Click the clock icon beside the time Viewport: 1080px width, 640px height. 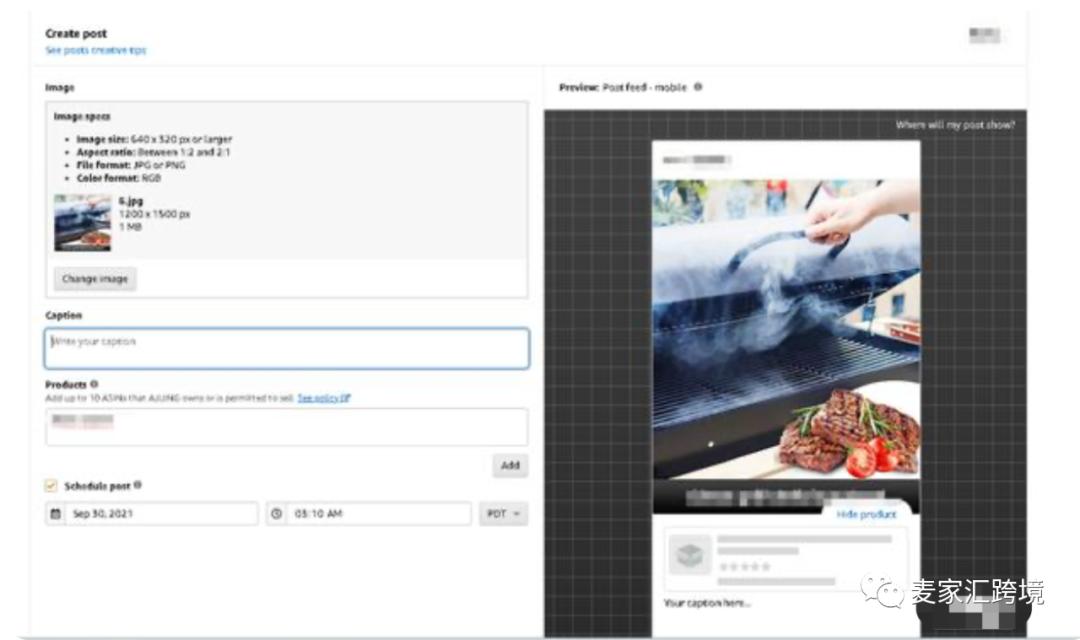[x=277, y=514]
